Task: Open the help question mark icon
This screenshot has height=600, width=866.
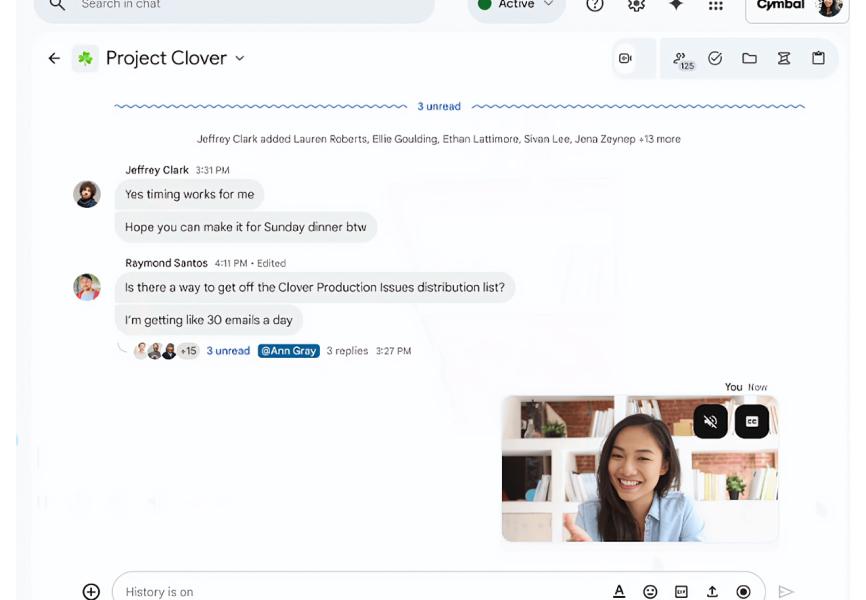Action: [595, 5]
